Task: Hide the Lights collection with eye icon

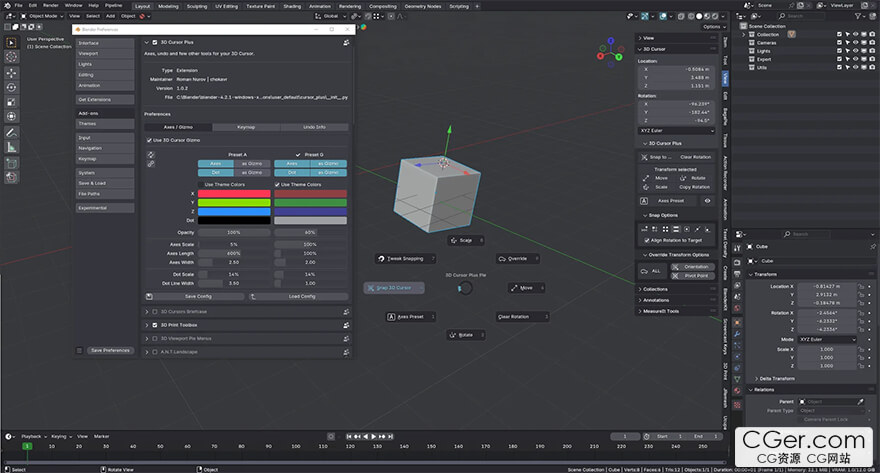Action: point(855,51)
